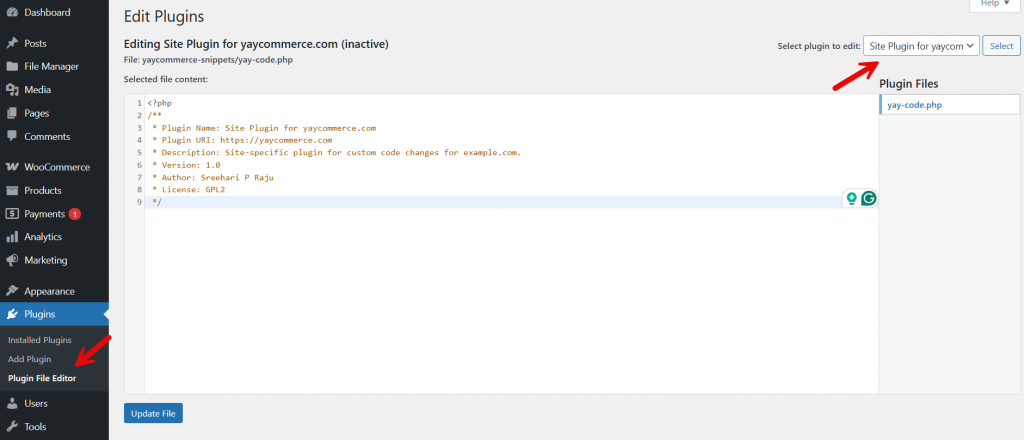Click the Plugins plug icon

tap(12, 315)
